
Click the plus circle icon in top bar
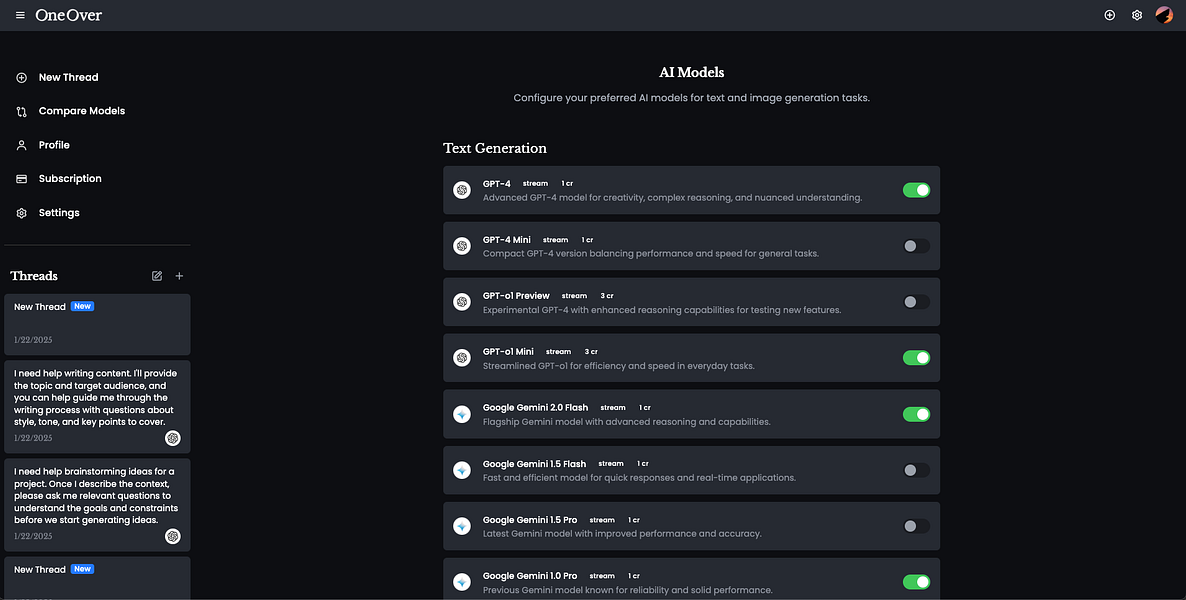tap(1109, 15)
